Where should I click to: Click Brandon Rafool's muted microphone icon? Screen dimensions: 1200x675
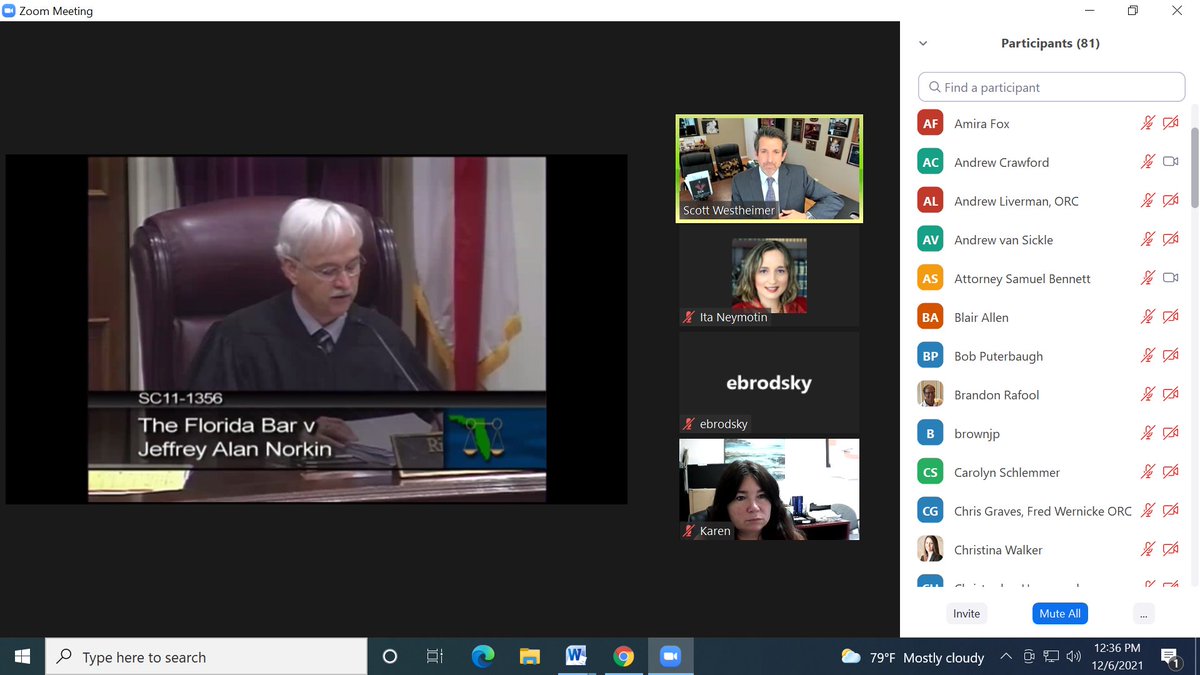coord(1148,394)
